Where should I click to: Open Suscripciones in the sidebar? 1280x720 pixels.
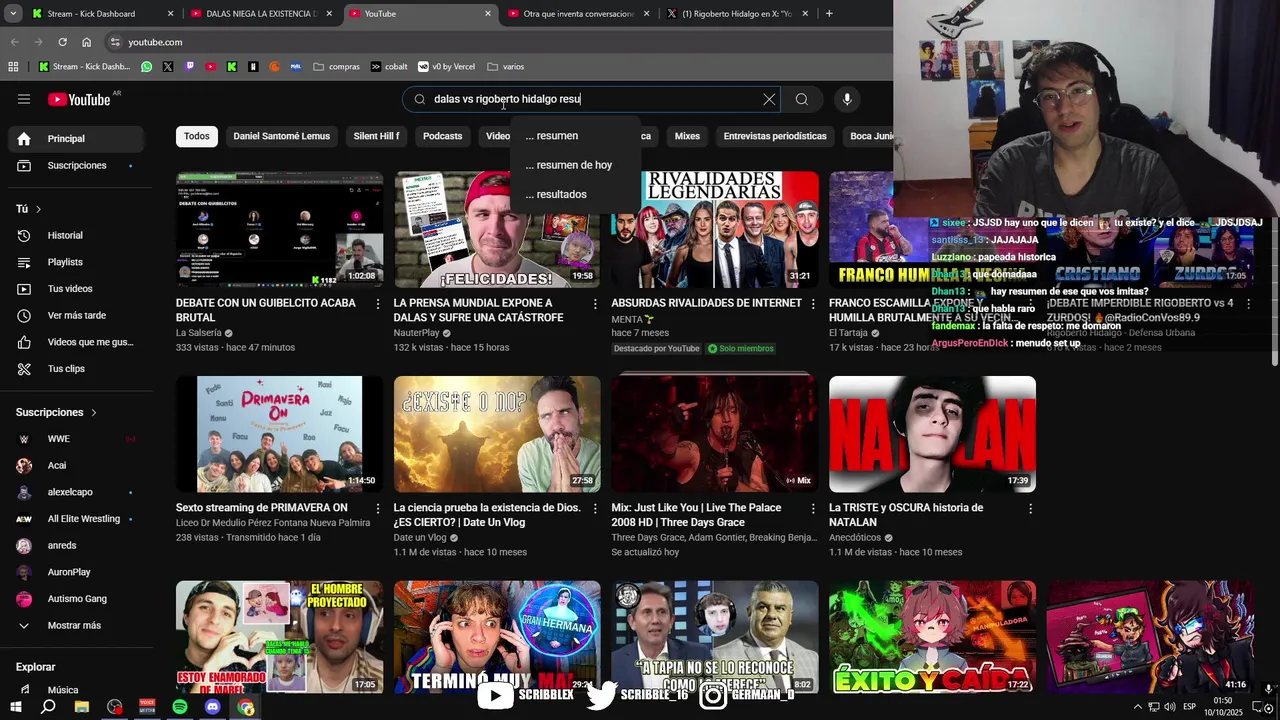click(x=78, y=165)
